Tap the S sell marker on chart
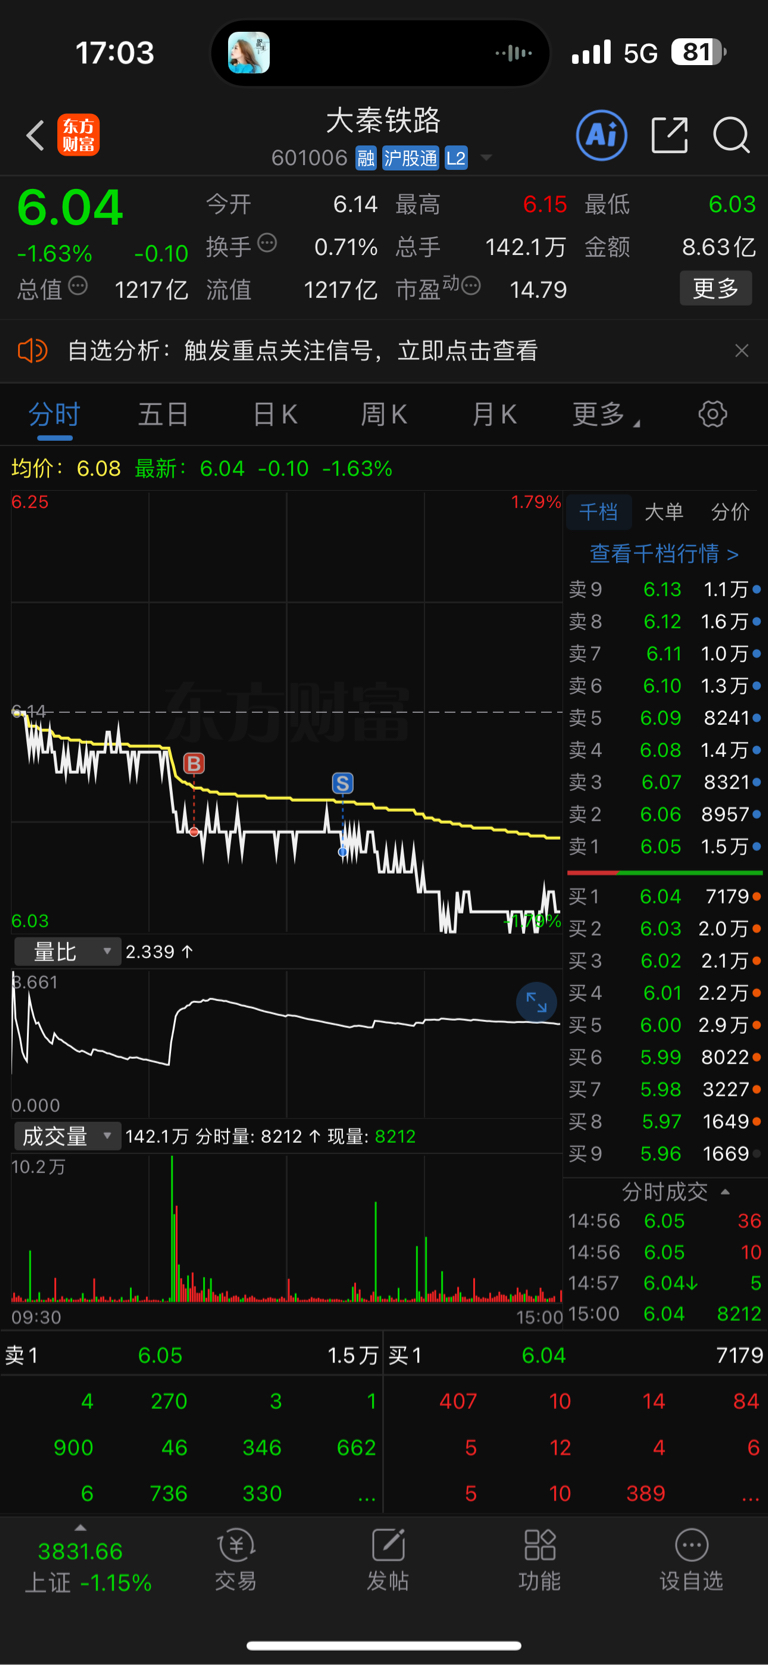The image size is (768, 1665). [343, 783]
